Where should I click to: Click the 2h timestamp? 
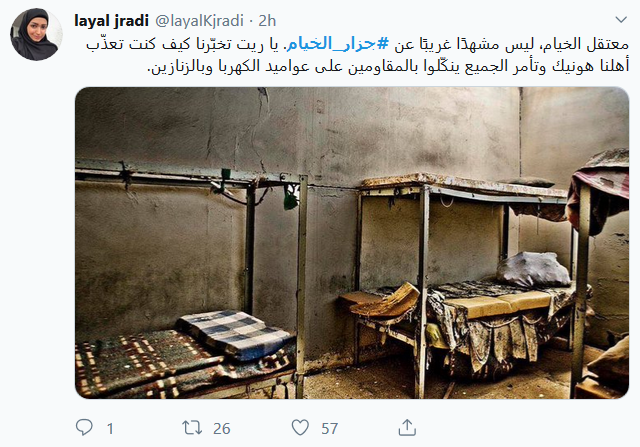coord(267,20)
